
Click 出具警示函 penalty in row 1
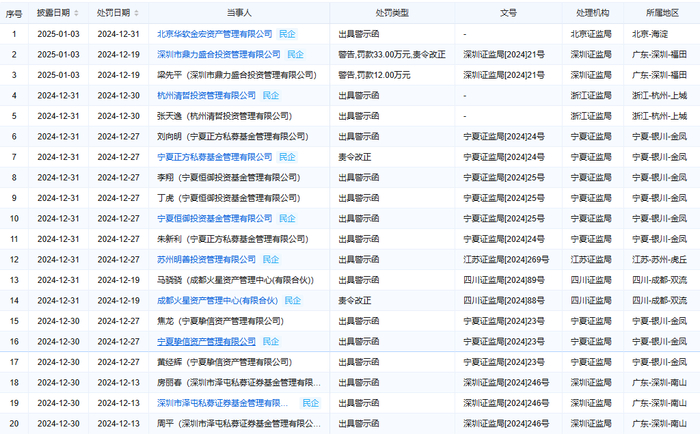point(359,34)
